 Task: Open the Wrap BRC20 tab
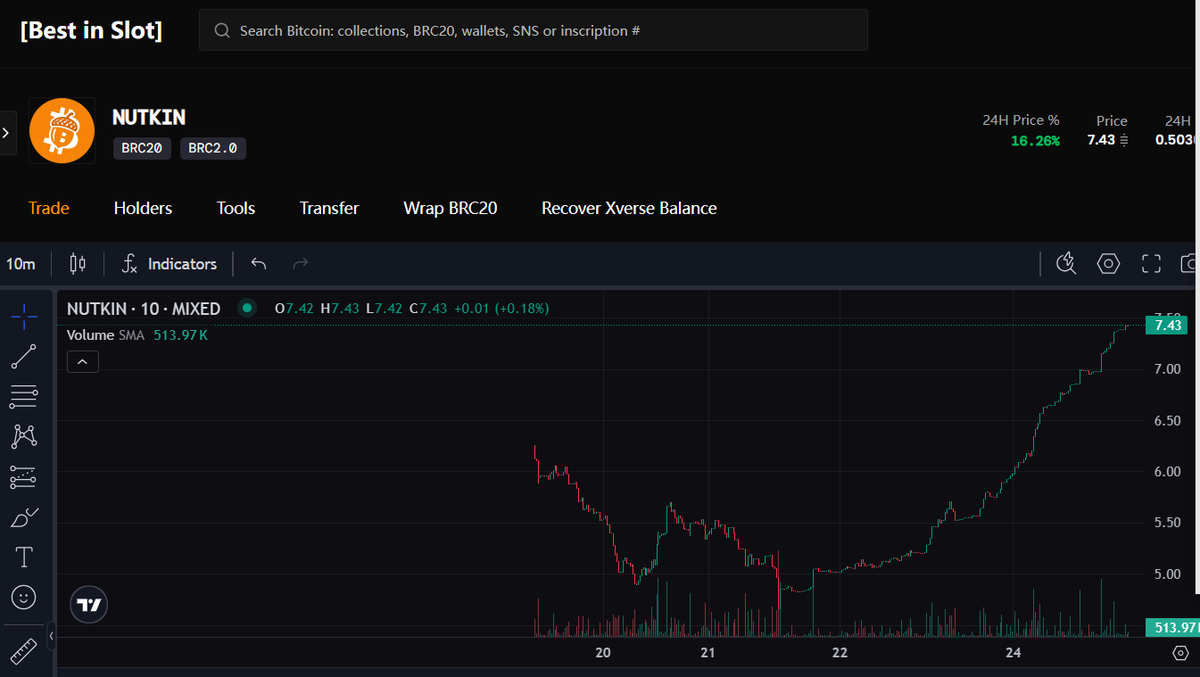450,208
